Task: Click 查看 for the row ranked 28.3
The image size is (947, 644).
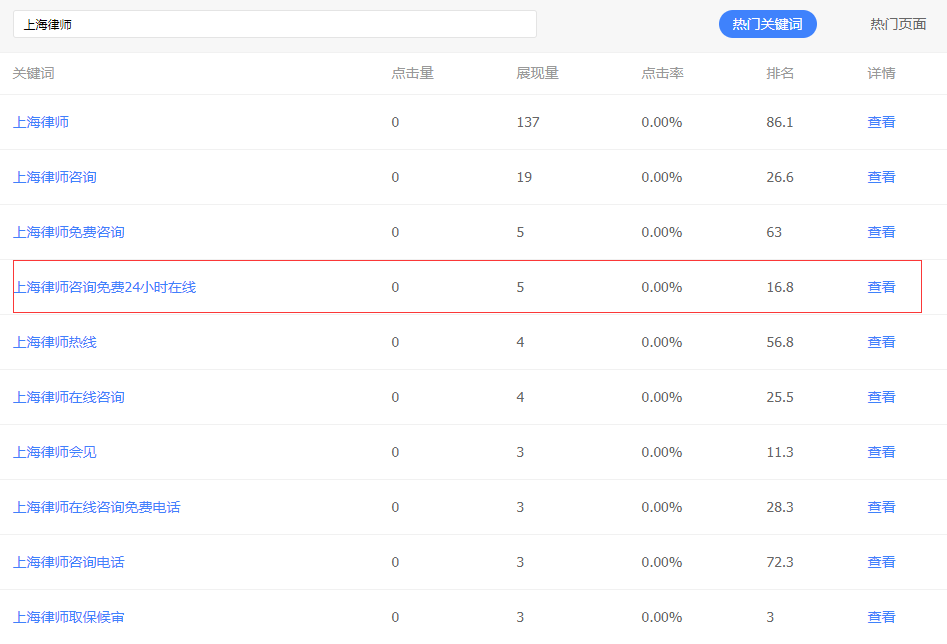Action: tap(881, 507)
